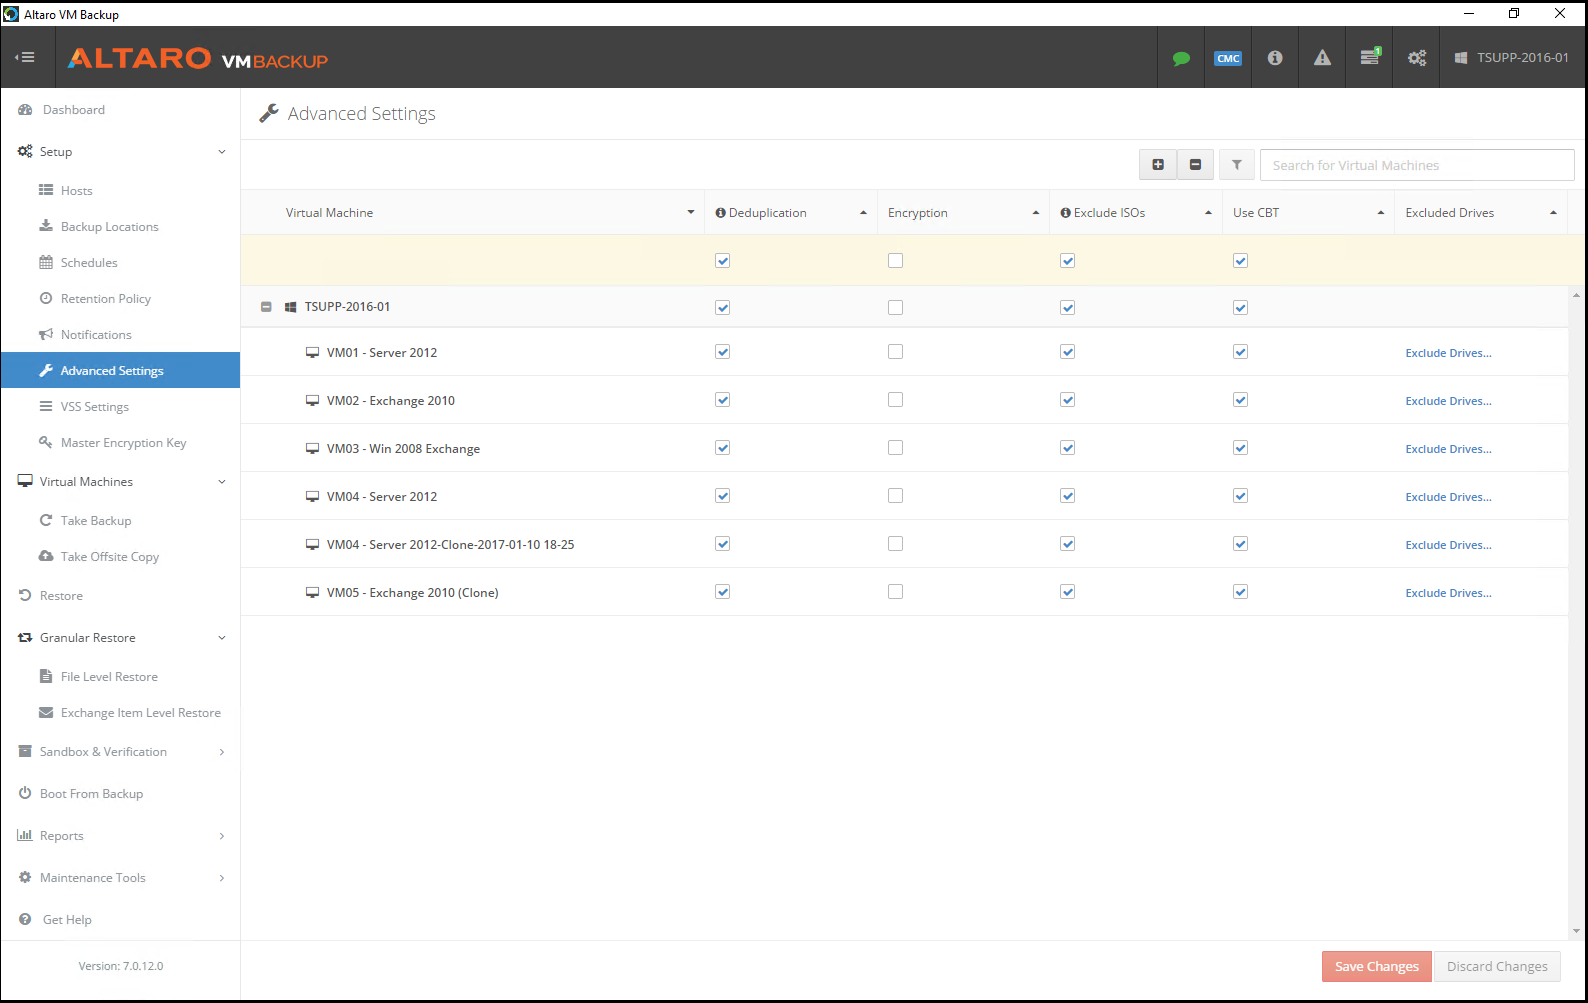Image resolution: width=1588 pixels, height=1003 pixels.
Task: Sort by the Encryption column arrow
Action: click(1036, 213)
